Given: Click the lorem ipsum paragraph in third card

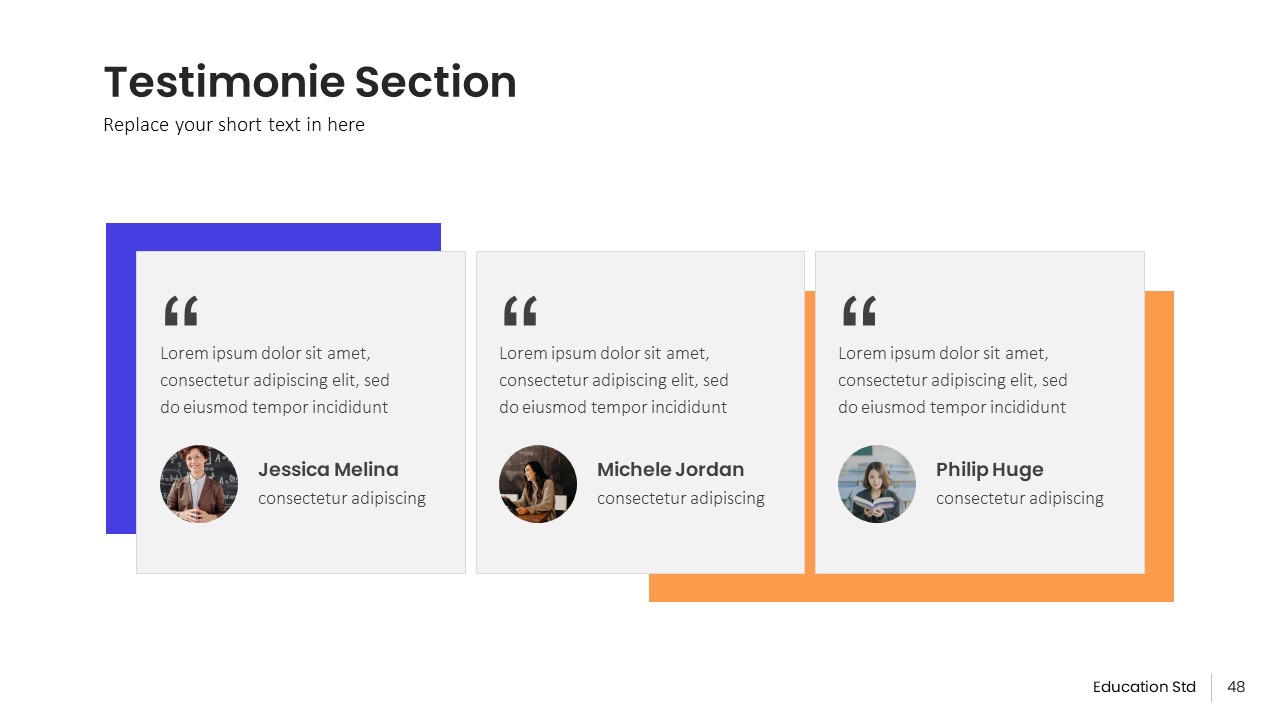Looking at the screenshot, I should 953,380.
